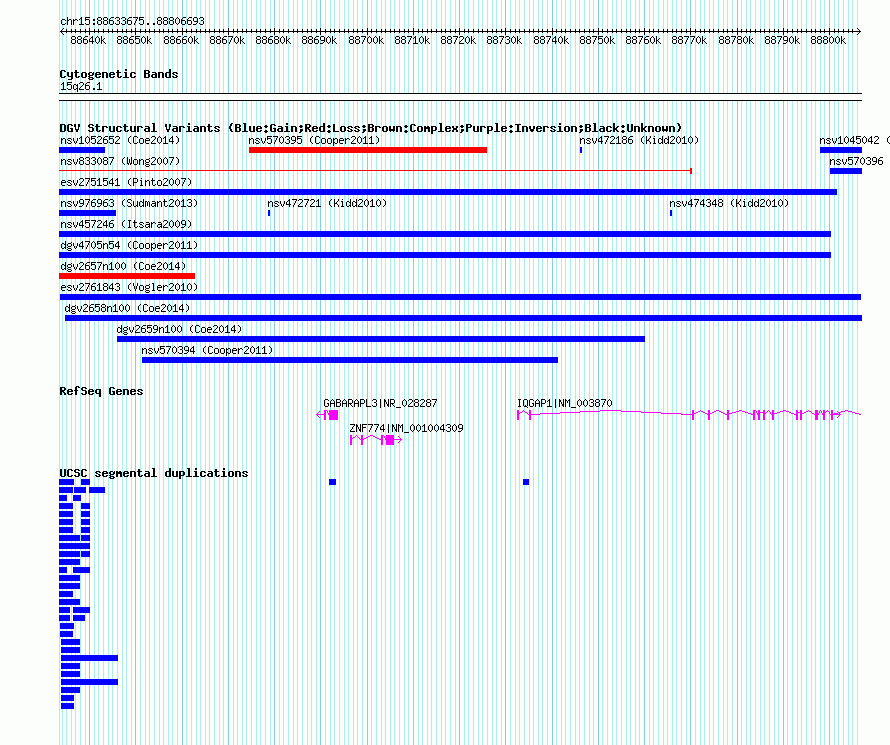This screenshot has width=890, height=745.
Task: Click the GABARAPL3 gene exon glyph
Action: (333, 415)
